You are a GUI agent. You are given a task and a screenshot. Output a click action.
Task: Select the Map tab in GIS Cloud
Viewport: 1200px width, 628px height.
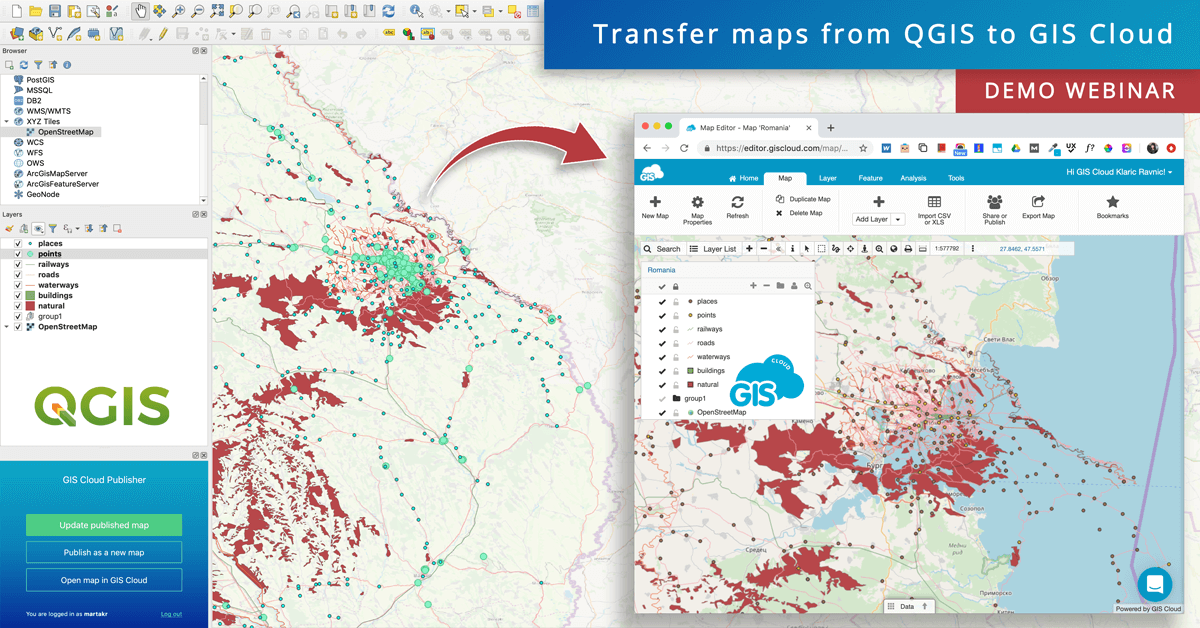785,178
